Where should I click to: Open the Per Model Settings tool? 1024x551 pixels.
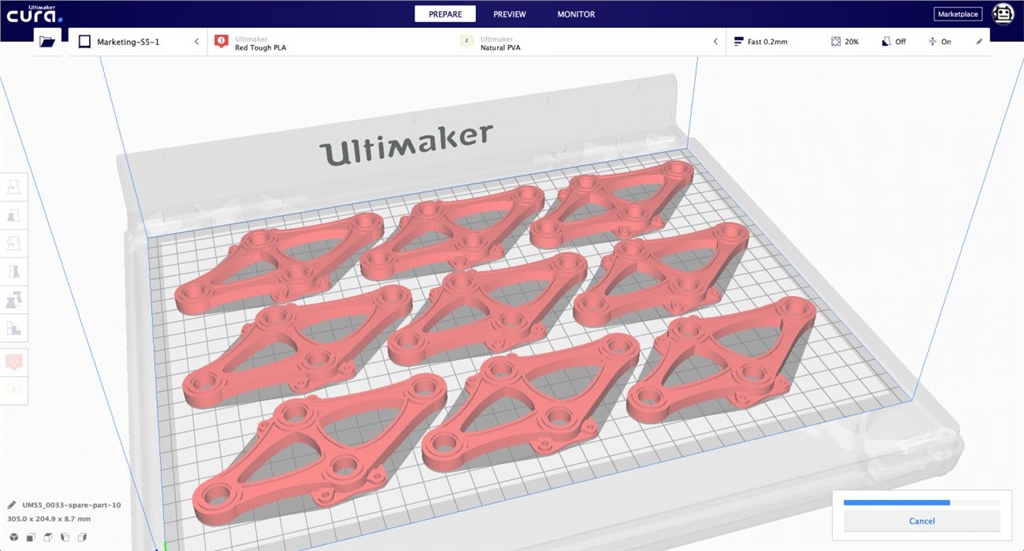tap(15, 299)
